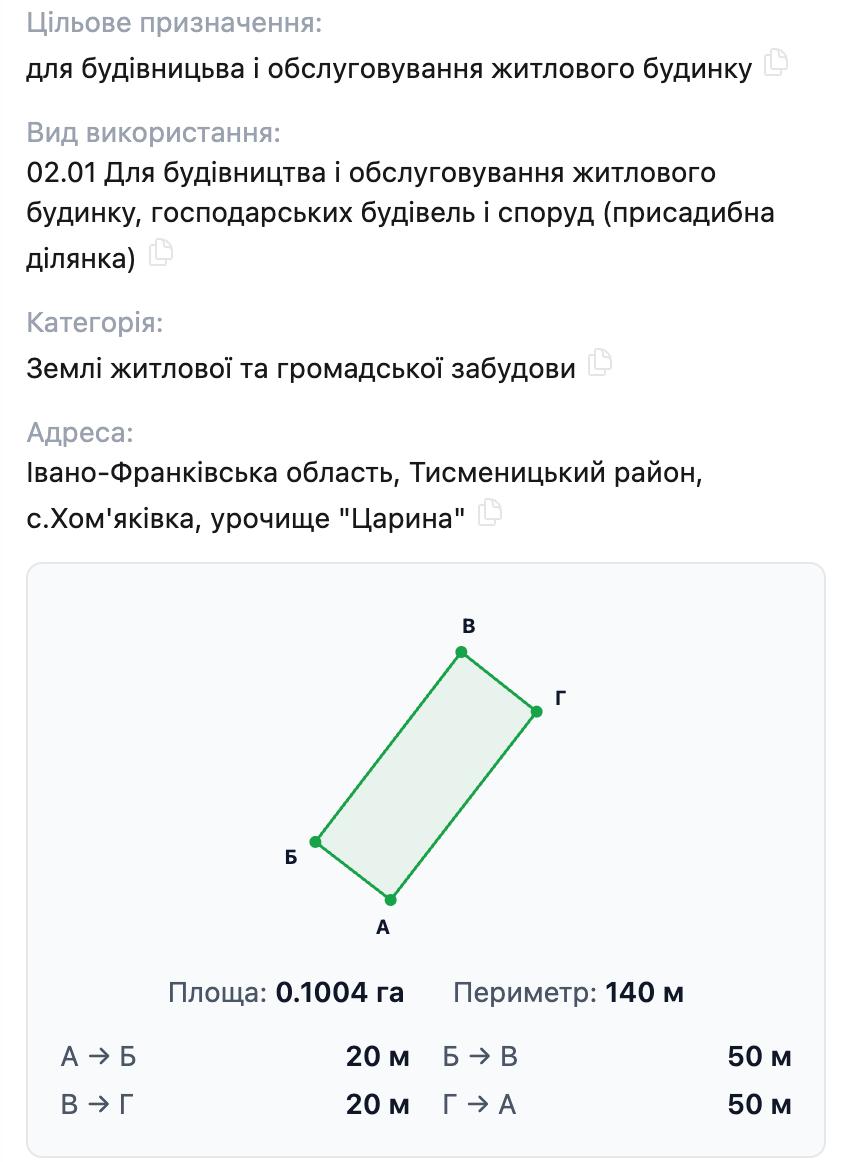Click the Землі житлової та громадської забудови text
The height and width of the screenshot is (1162, 852).
[301, 368]
